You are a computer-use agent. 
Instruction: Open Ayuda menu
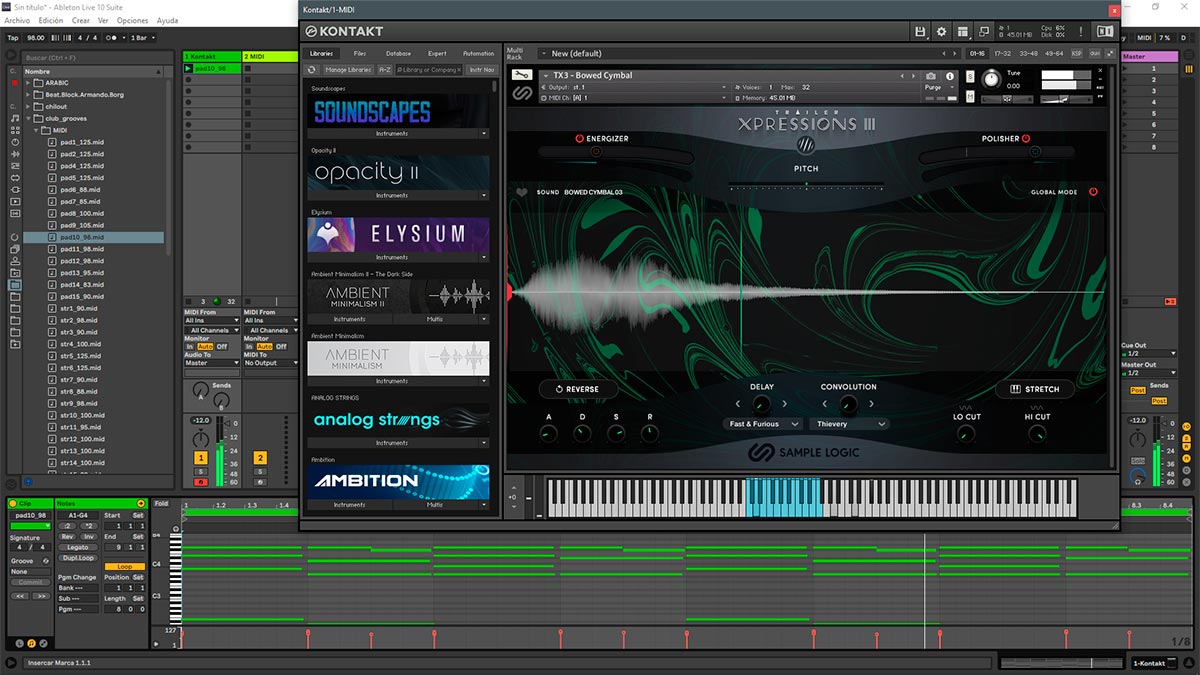pyautogui.click(x=168, y=20)
